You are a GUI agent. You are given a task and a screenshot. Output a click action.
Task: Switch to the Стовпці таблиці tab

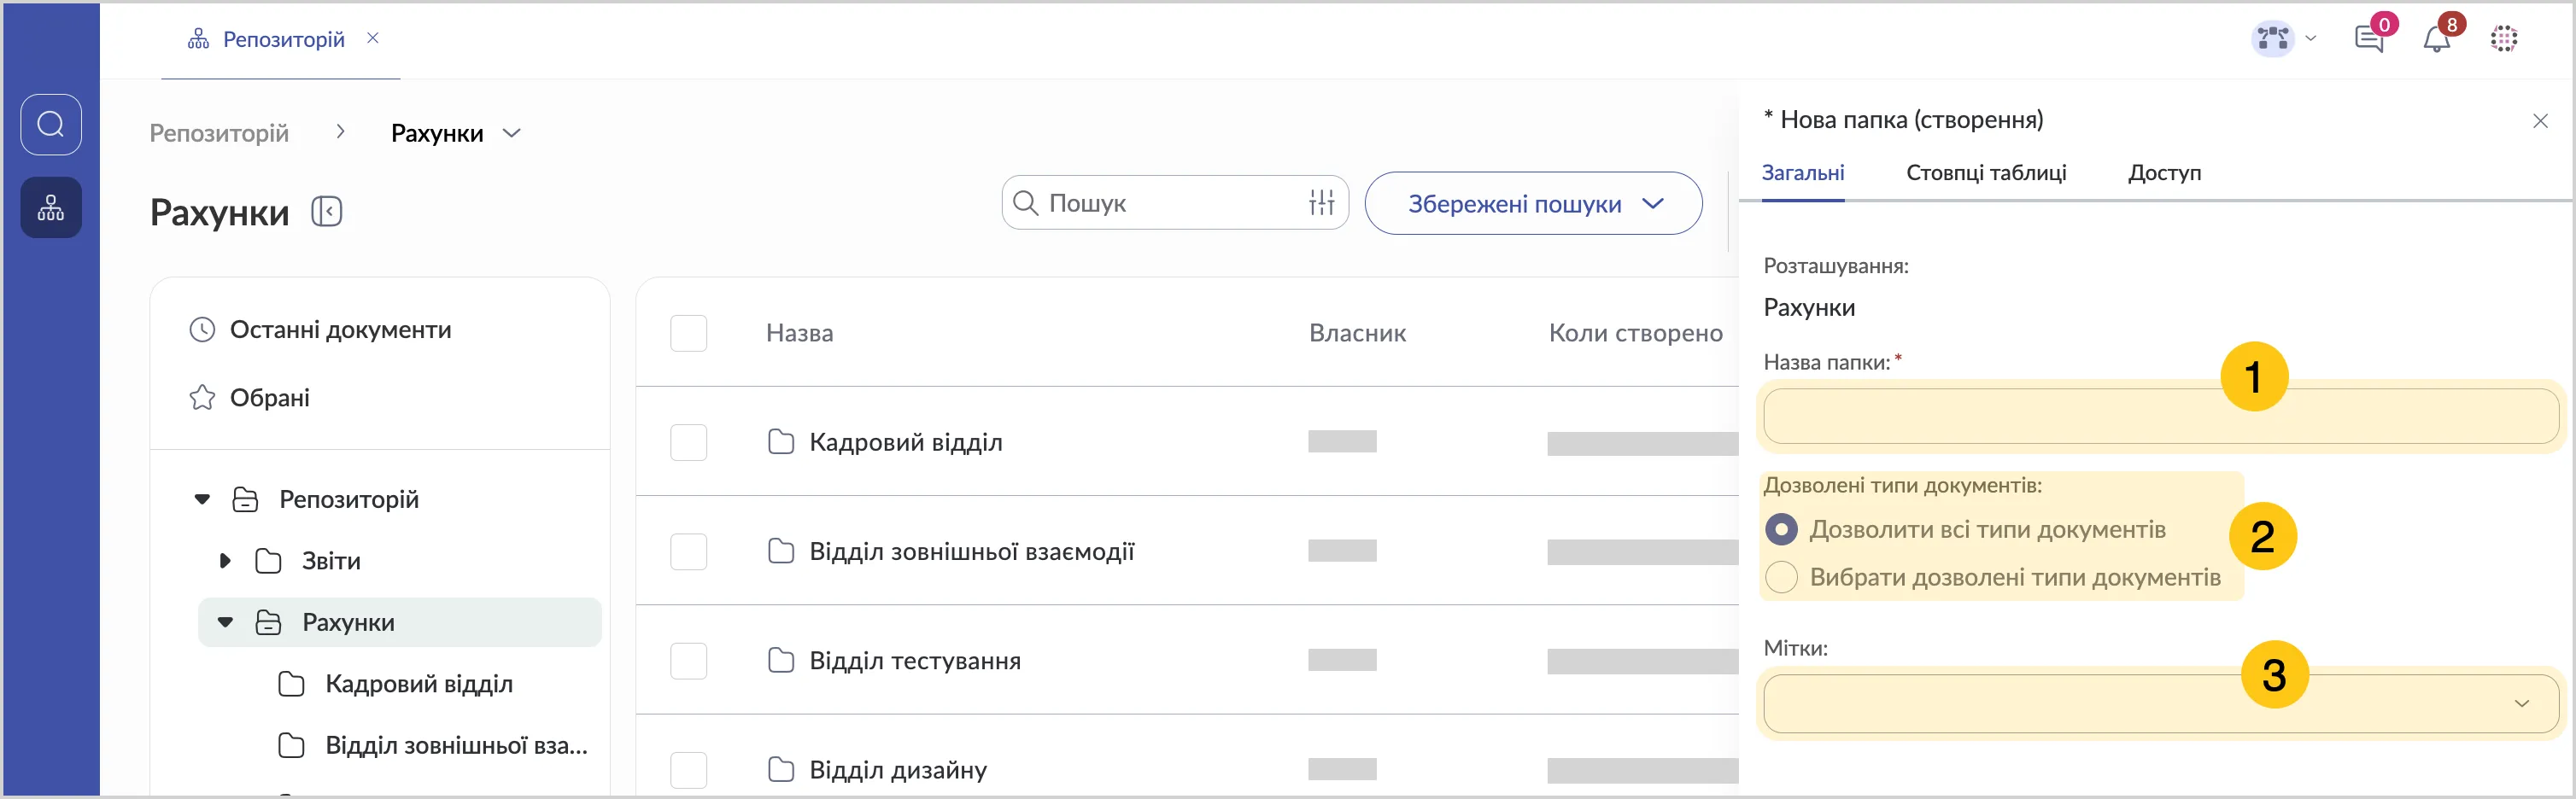(1985, 173)
